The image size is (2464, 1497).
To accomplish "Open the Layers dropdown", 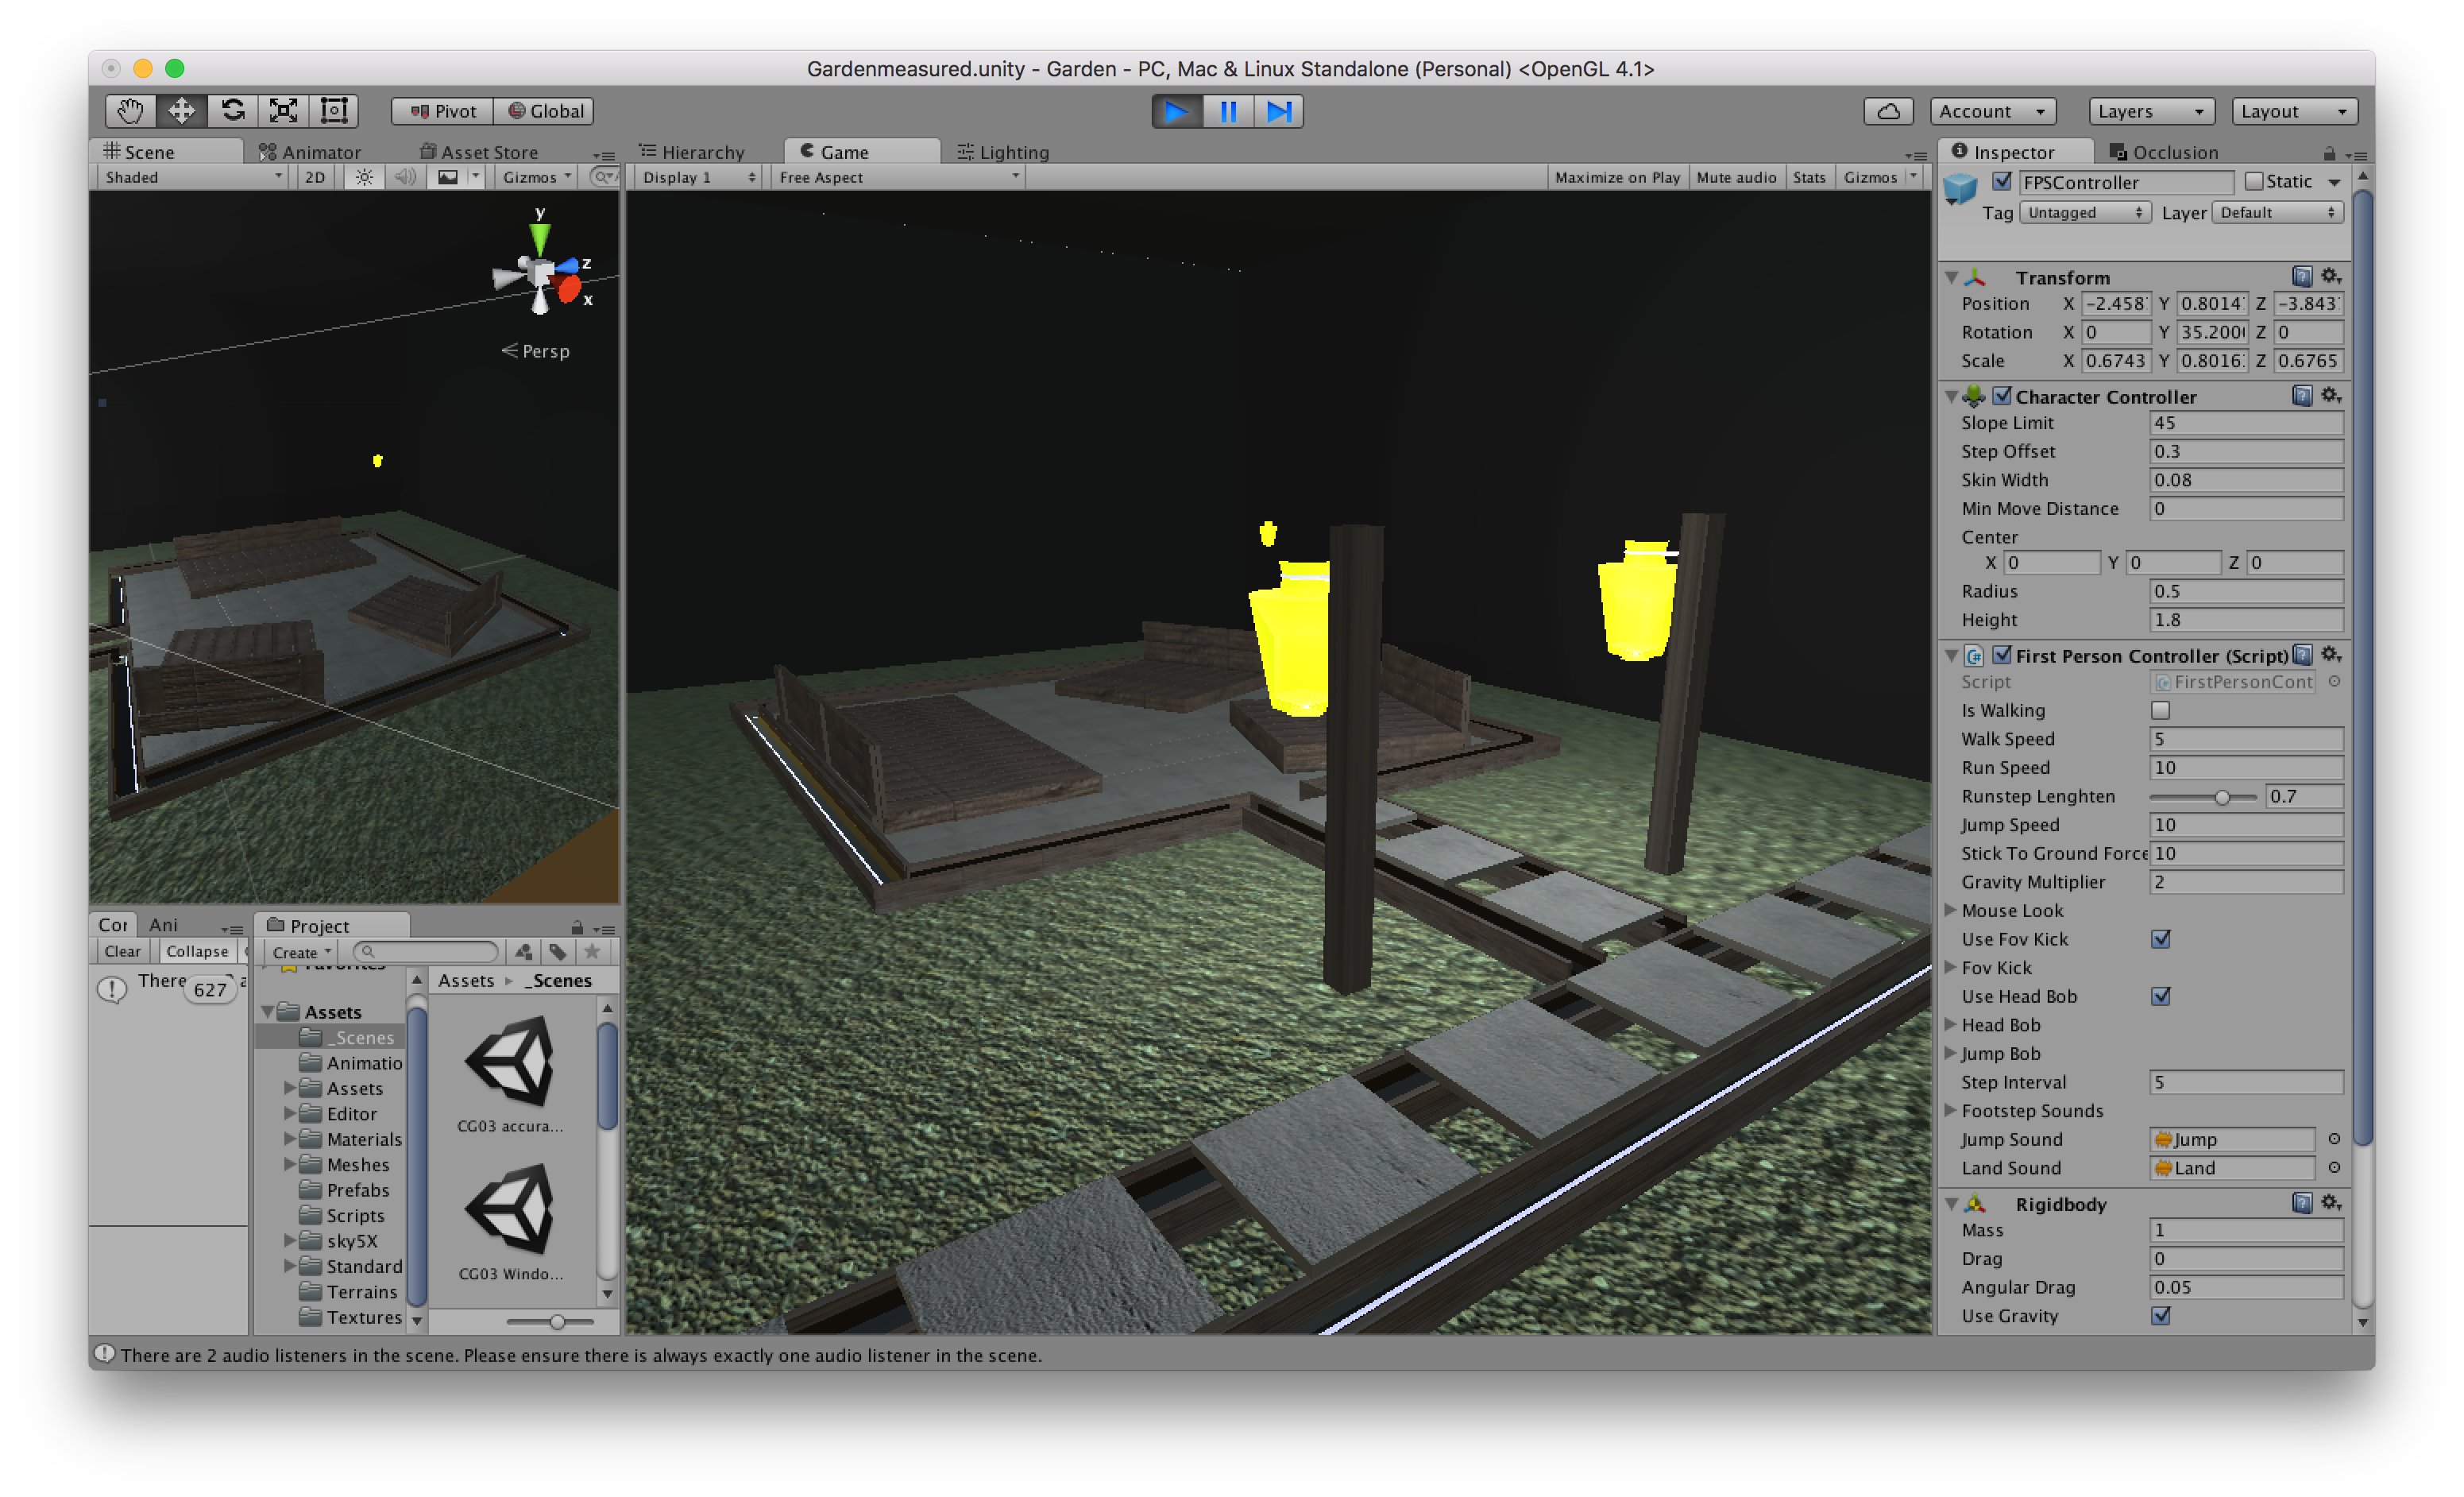I will 2150,111.
